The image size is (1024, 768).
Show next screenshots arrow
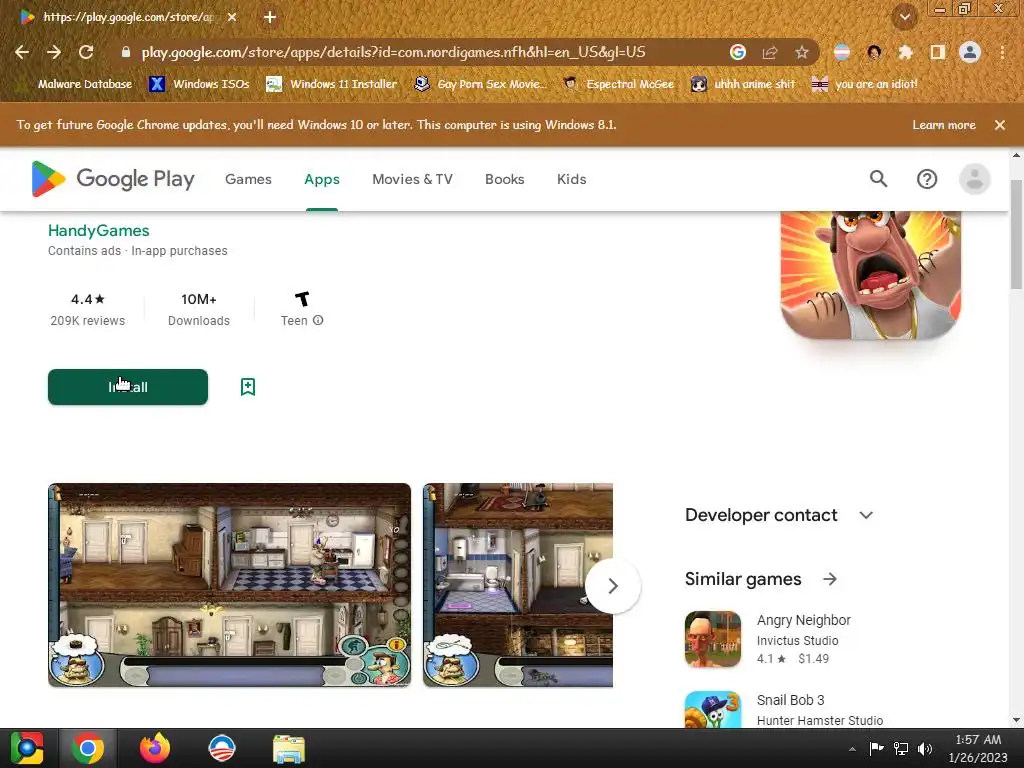coord(613,586)
